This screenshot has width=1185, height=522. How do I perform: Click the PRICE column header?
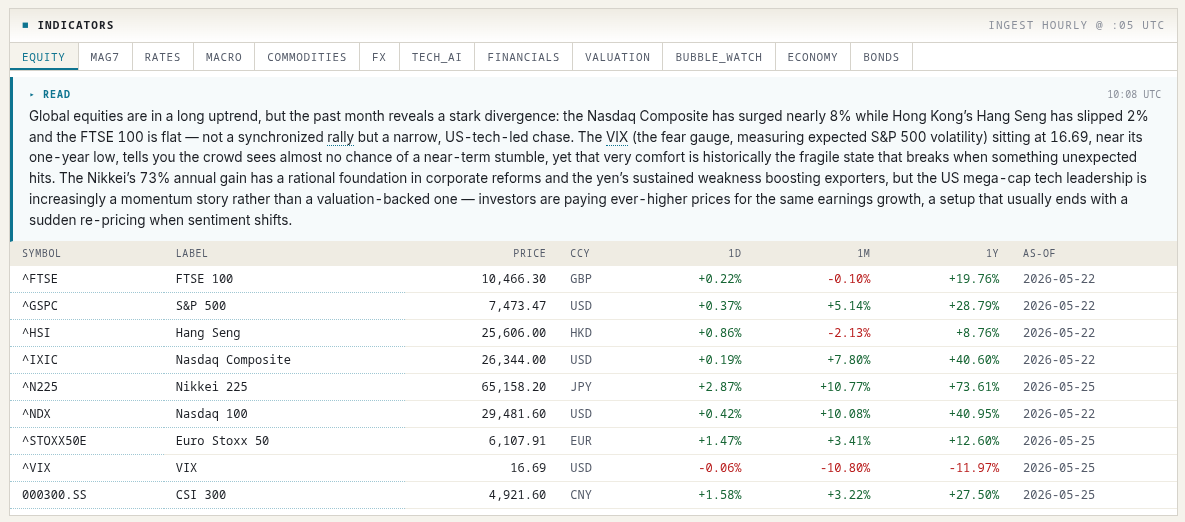pyautogui.click(x=529, y=254)
